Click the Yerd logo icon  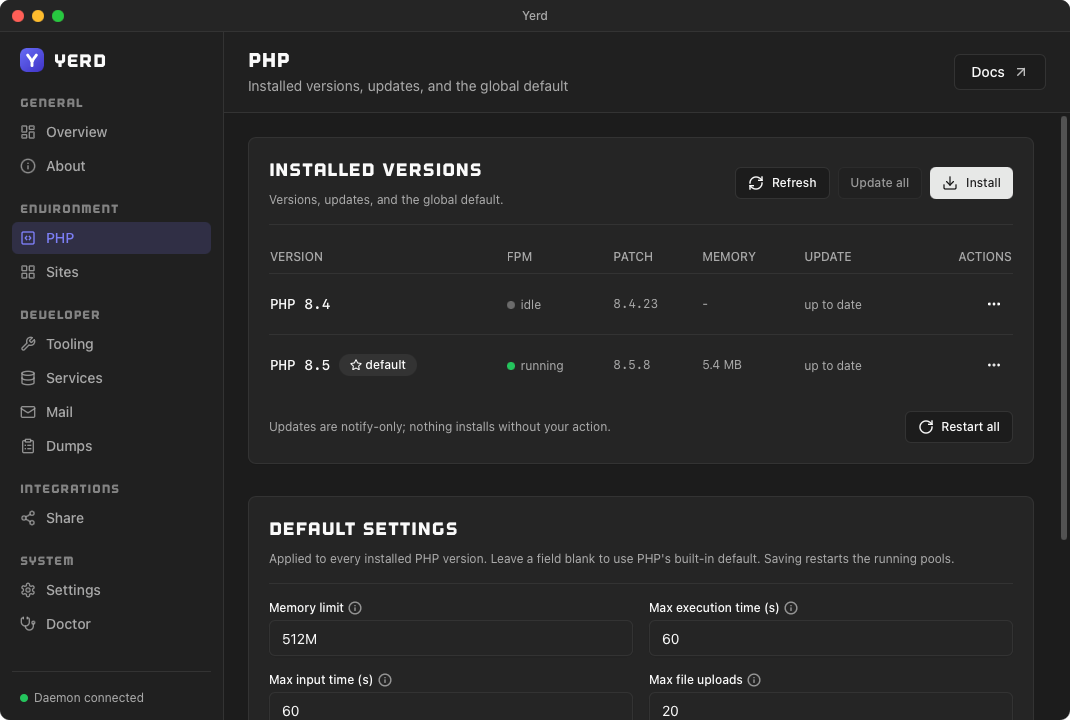31,60
